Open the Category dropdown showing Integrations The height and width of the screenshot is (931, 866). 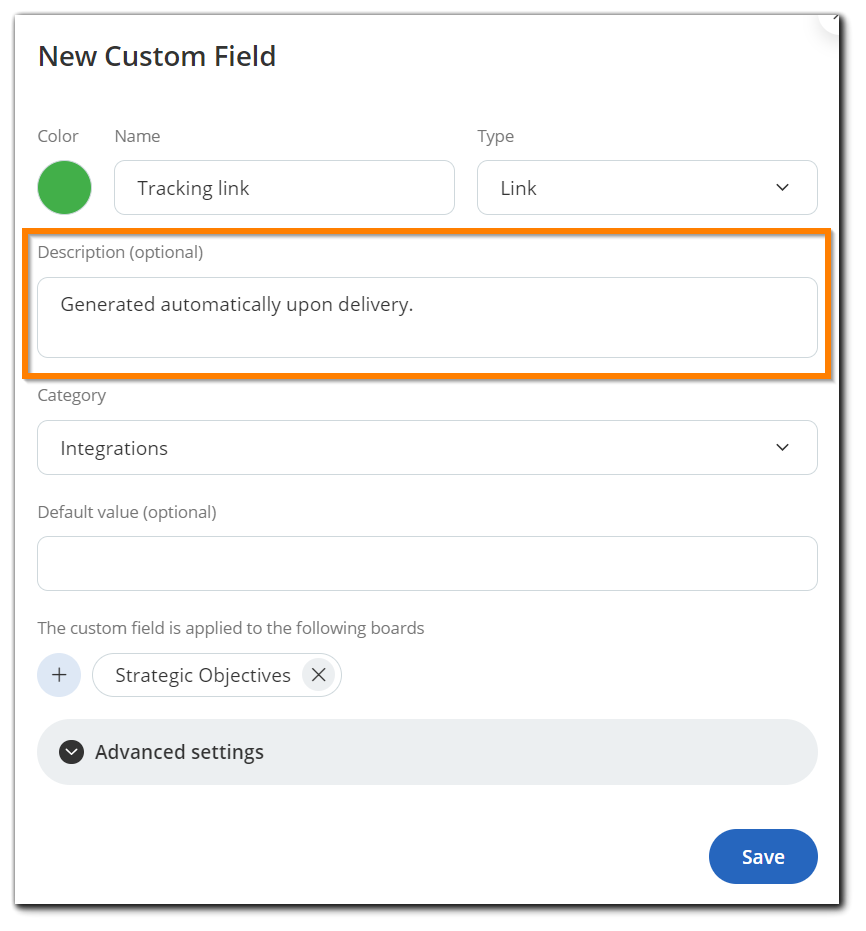(x=427, y=447)
